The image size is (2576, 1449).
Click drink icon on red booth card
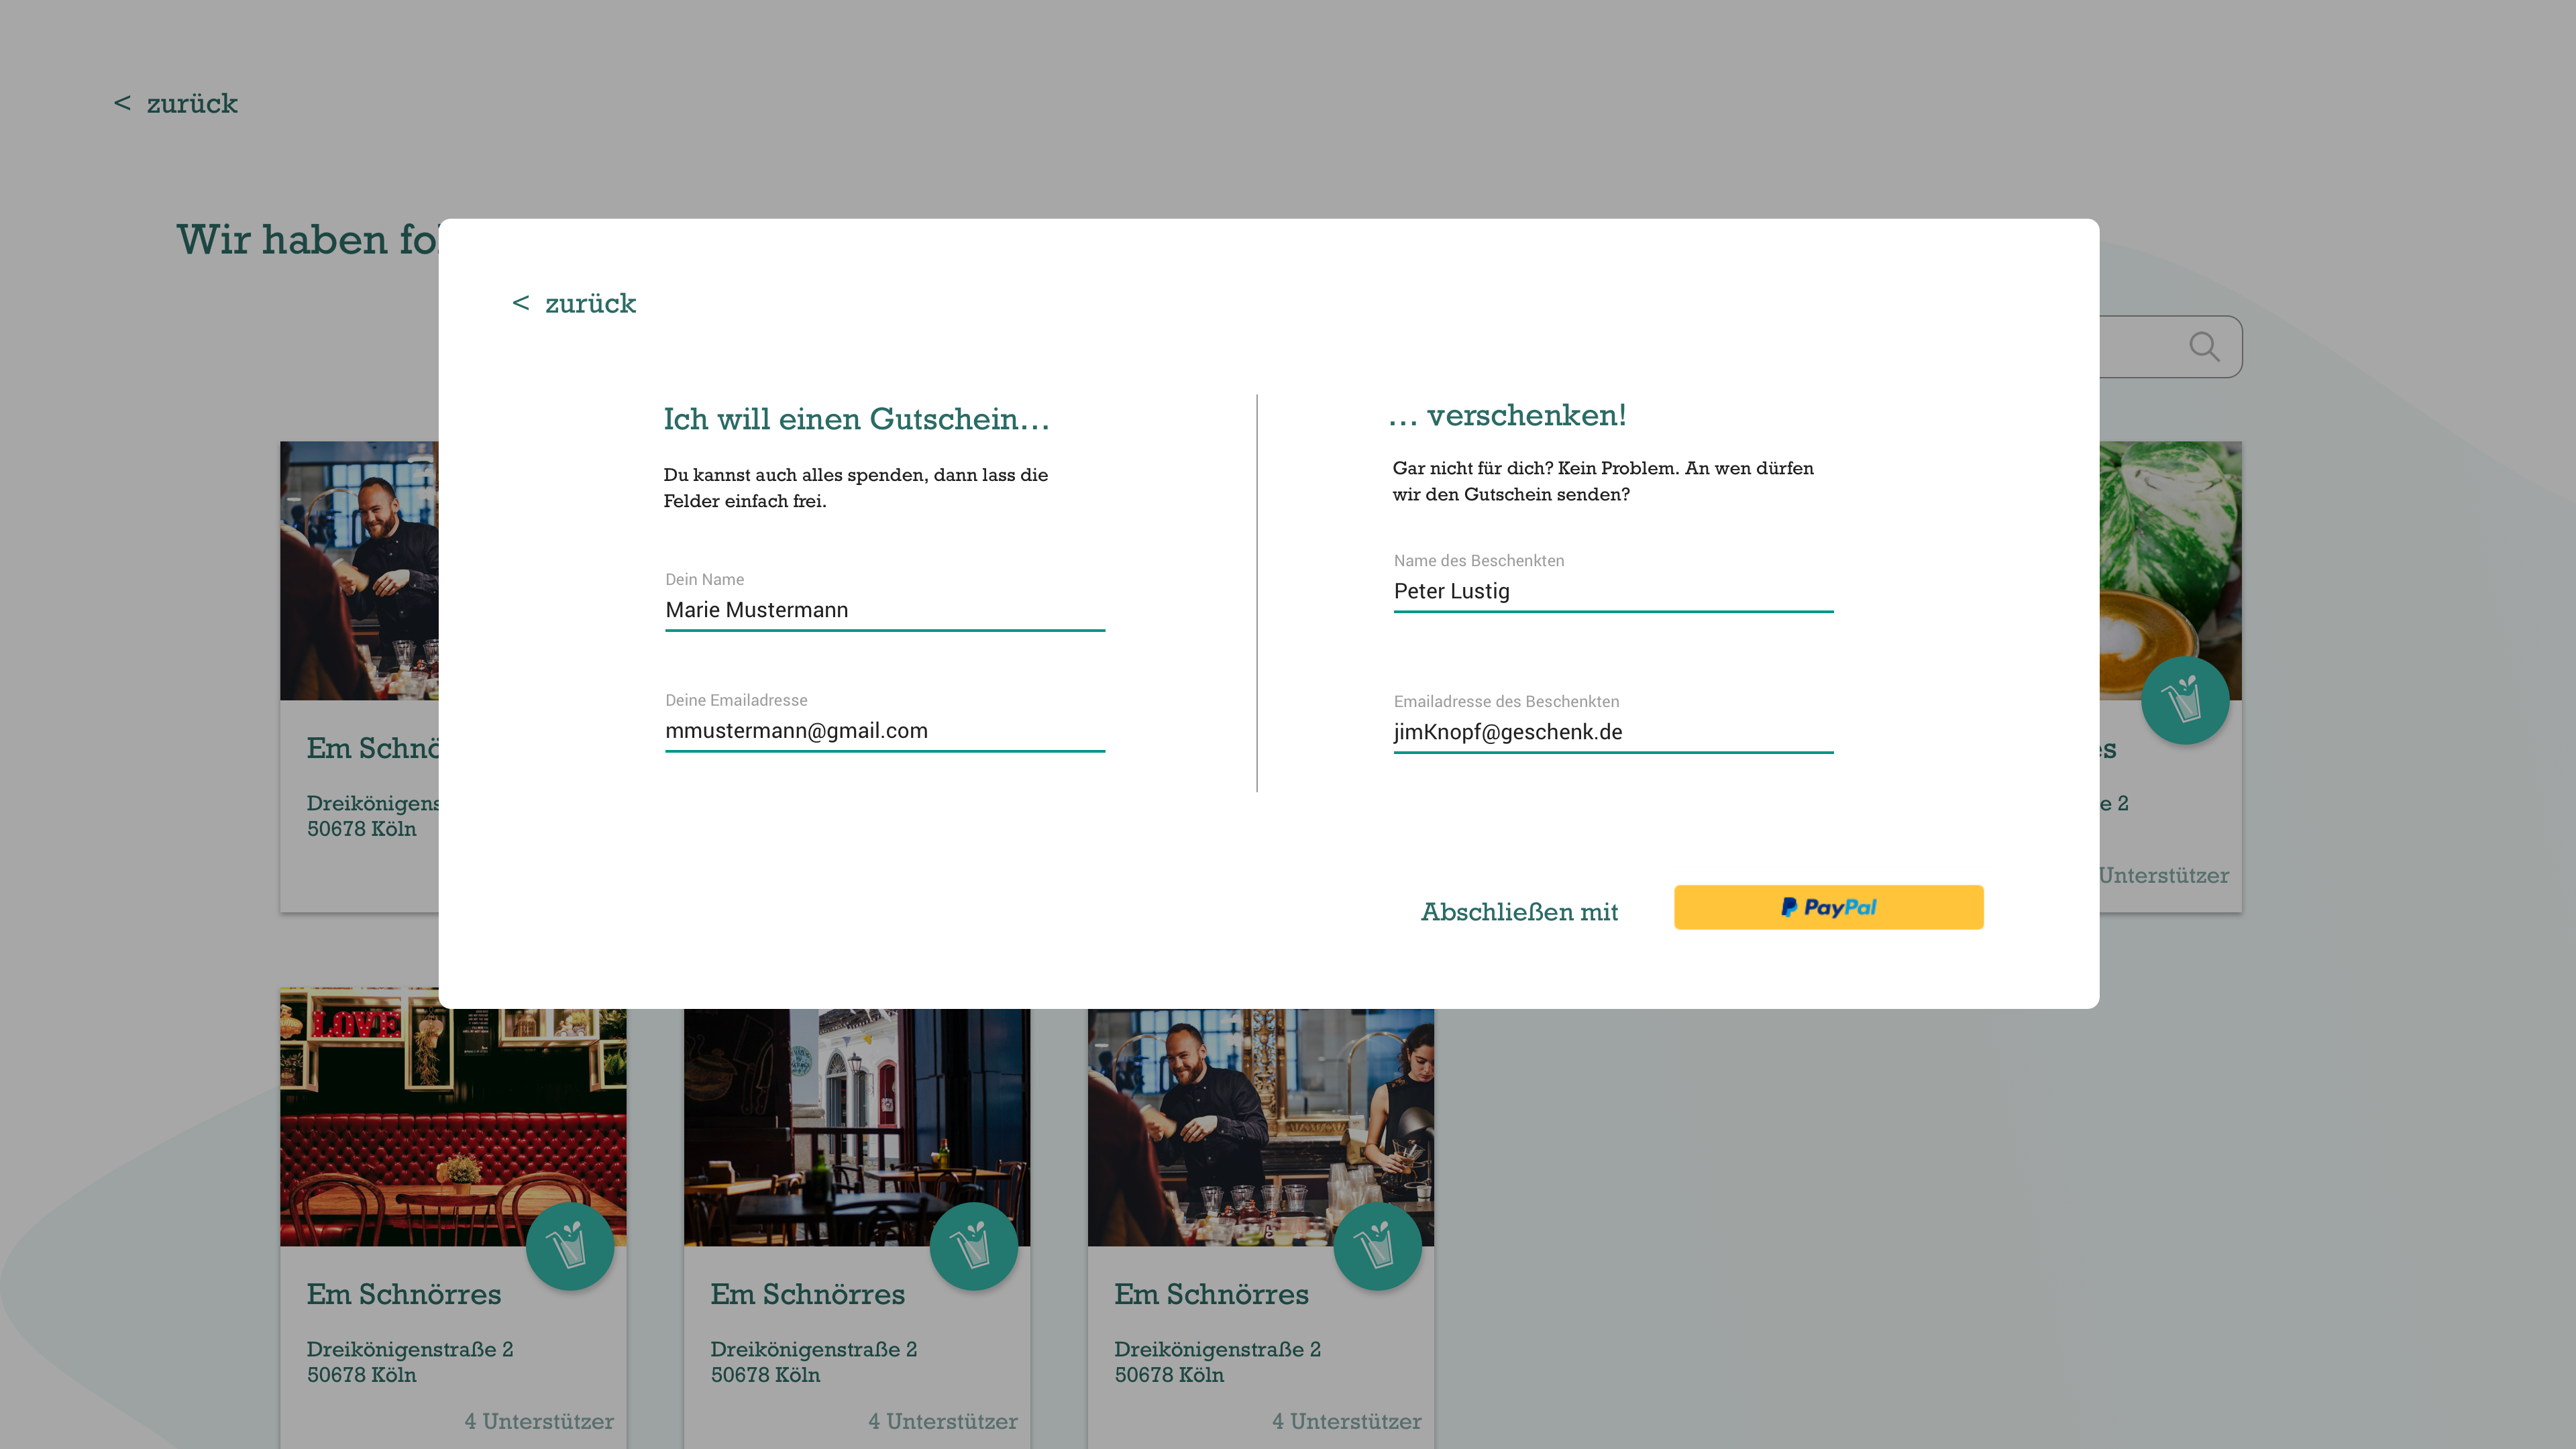click(x=570, y=1246)
